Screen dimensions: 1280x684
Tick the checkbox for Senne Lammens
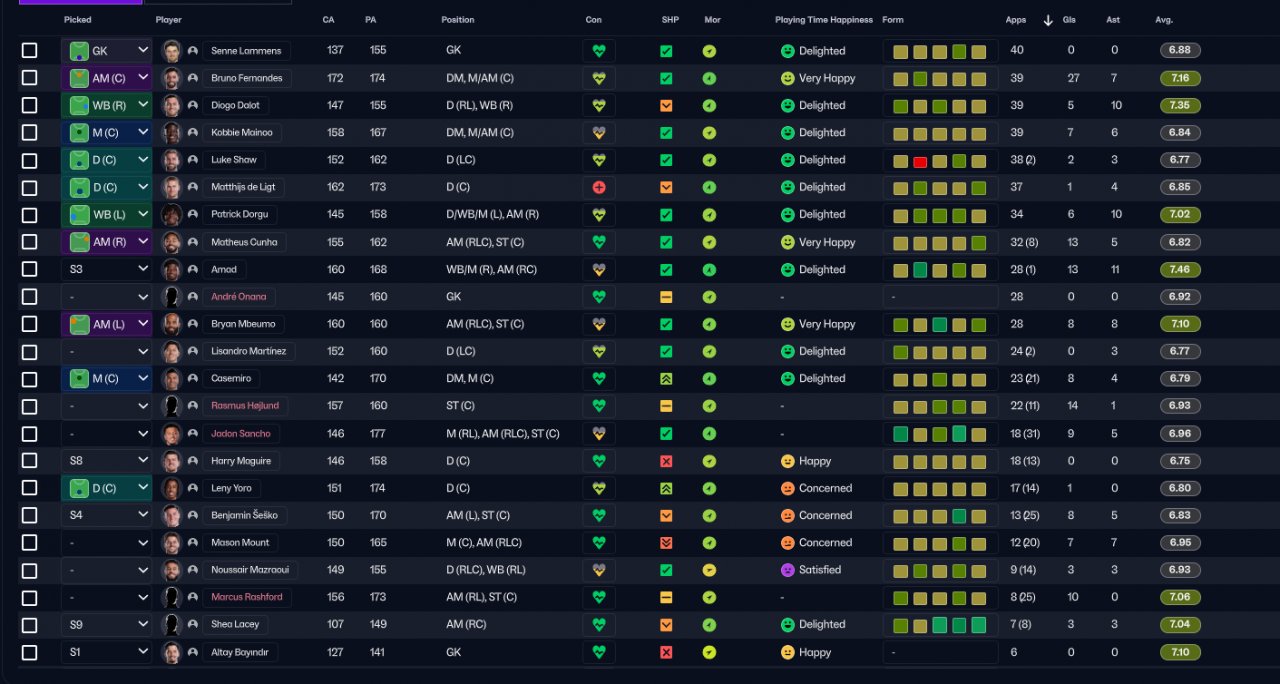click(29, 51)
